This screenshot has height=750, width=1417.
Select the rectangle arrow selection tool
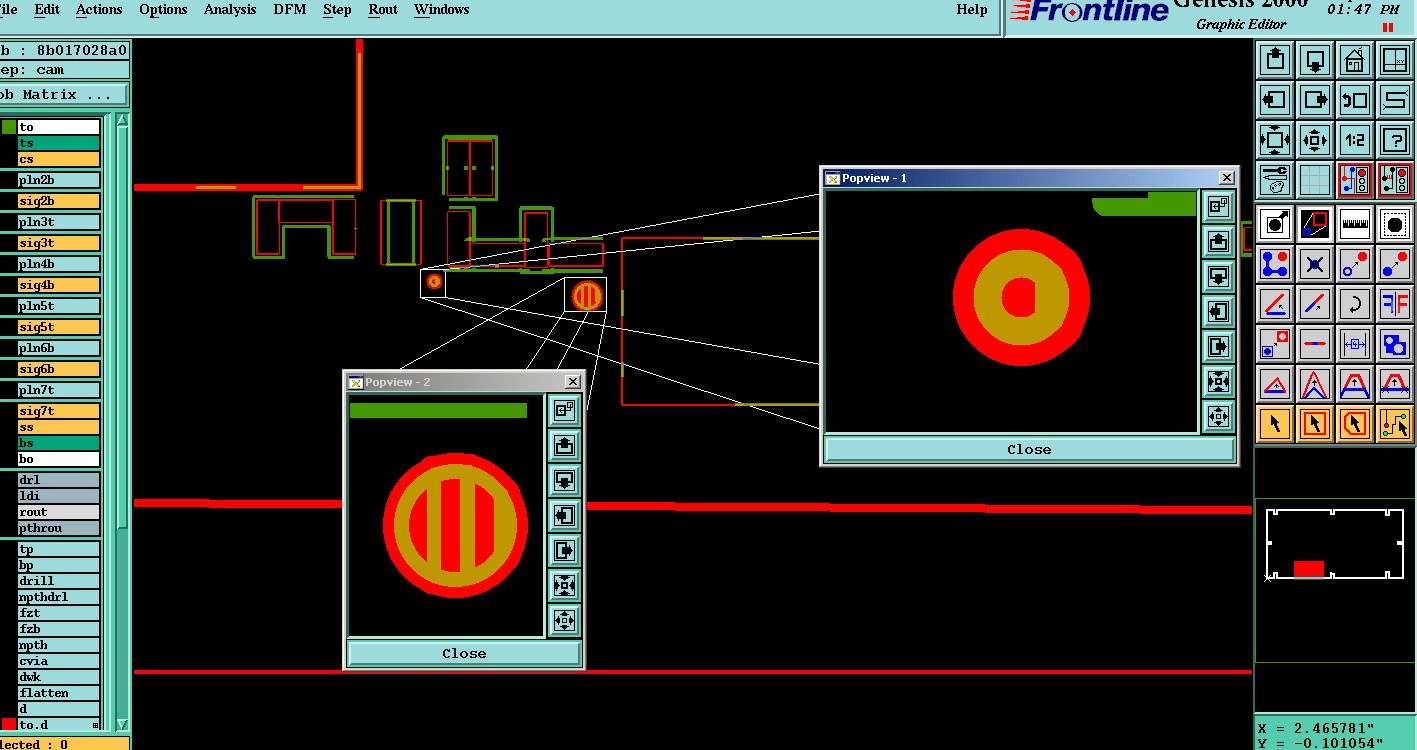point(1315,424)
